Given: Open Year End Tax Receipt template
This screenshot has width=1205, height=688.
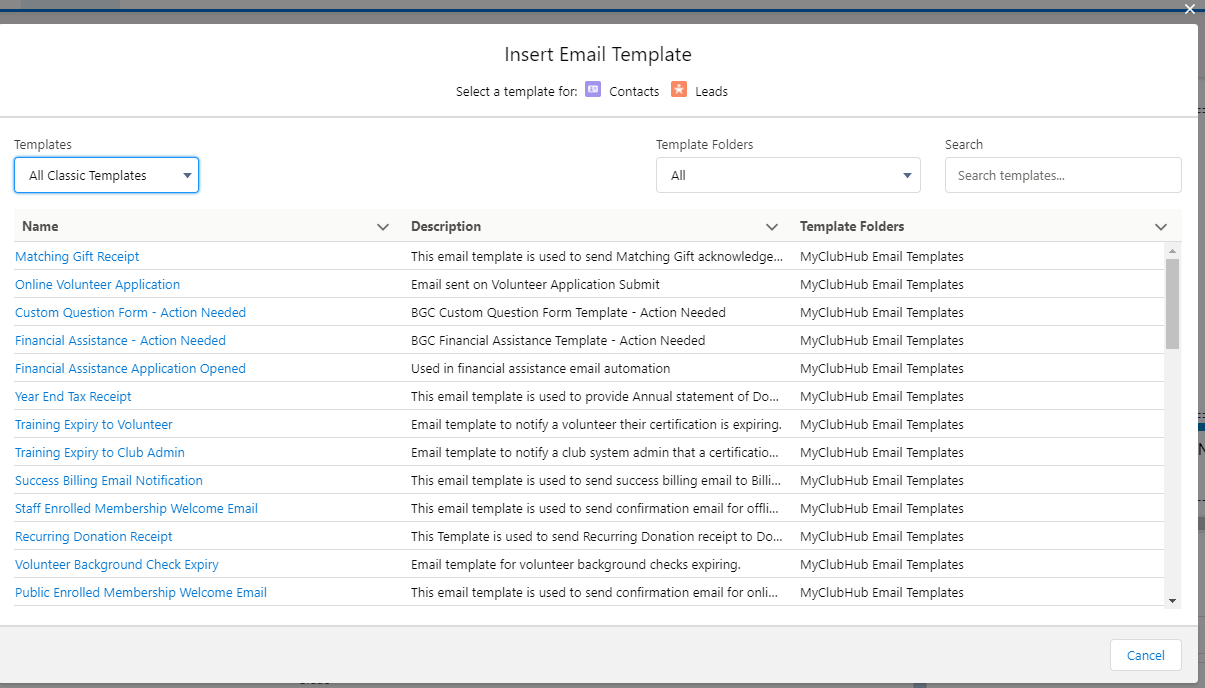Looking at the screenshot, I should pyautogui.click(x=73, y=397).
